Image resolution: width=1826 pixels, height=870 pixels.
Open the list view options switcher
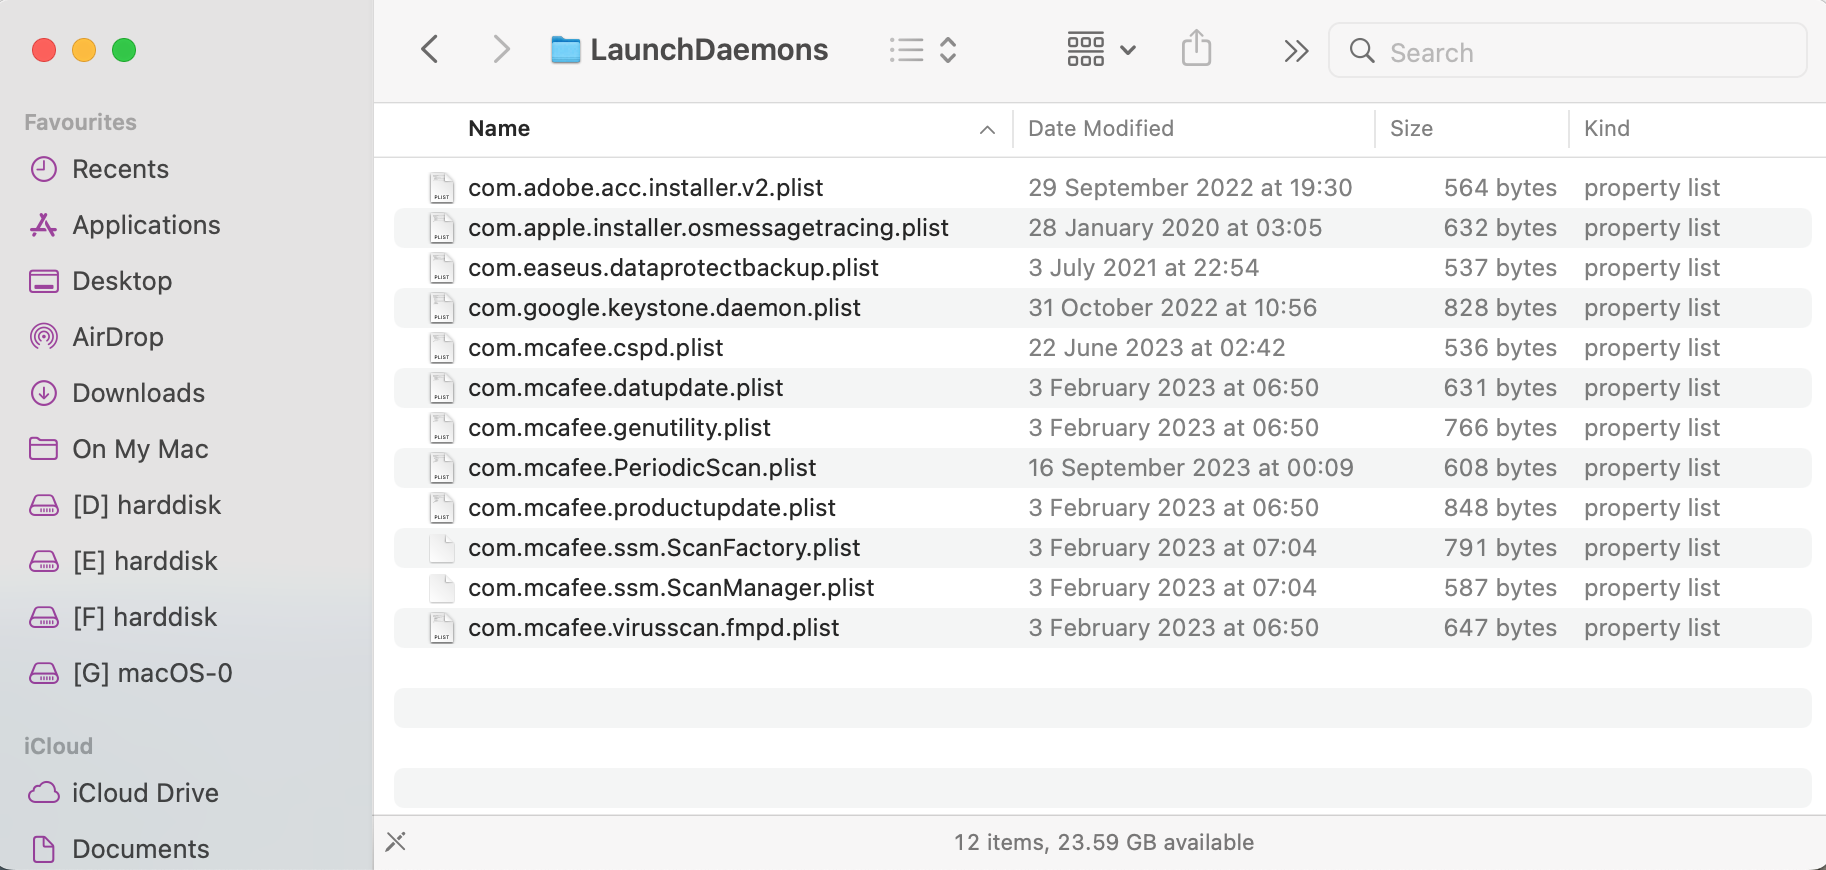coord(924,50)
